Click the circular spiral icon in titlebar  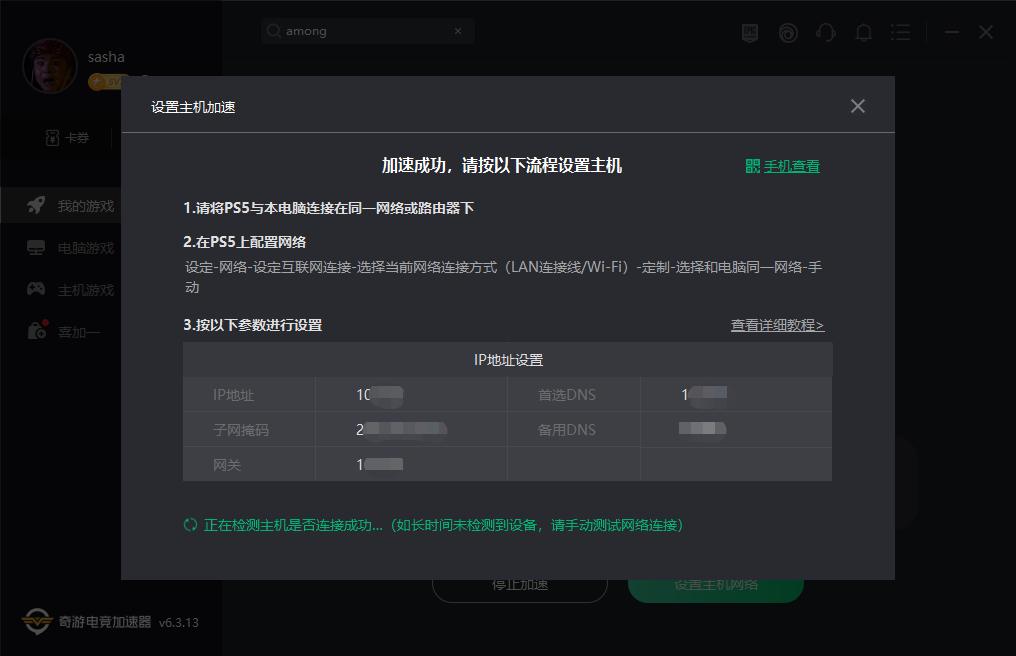[x=788, y=32]
